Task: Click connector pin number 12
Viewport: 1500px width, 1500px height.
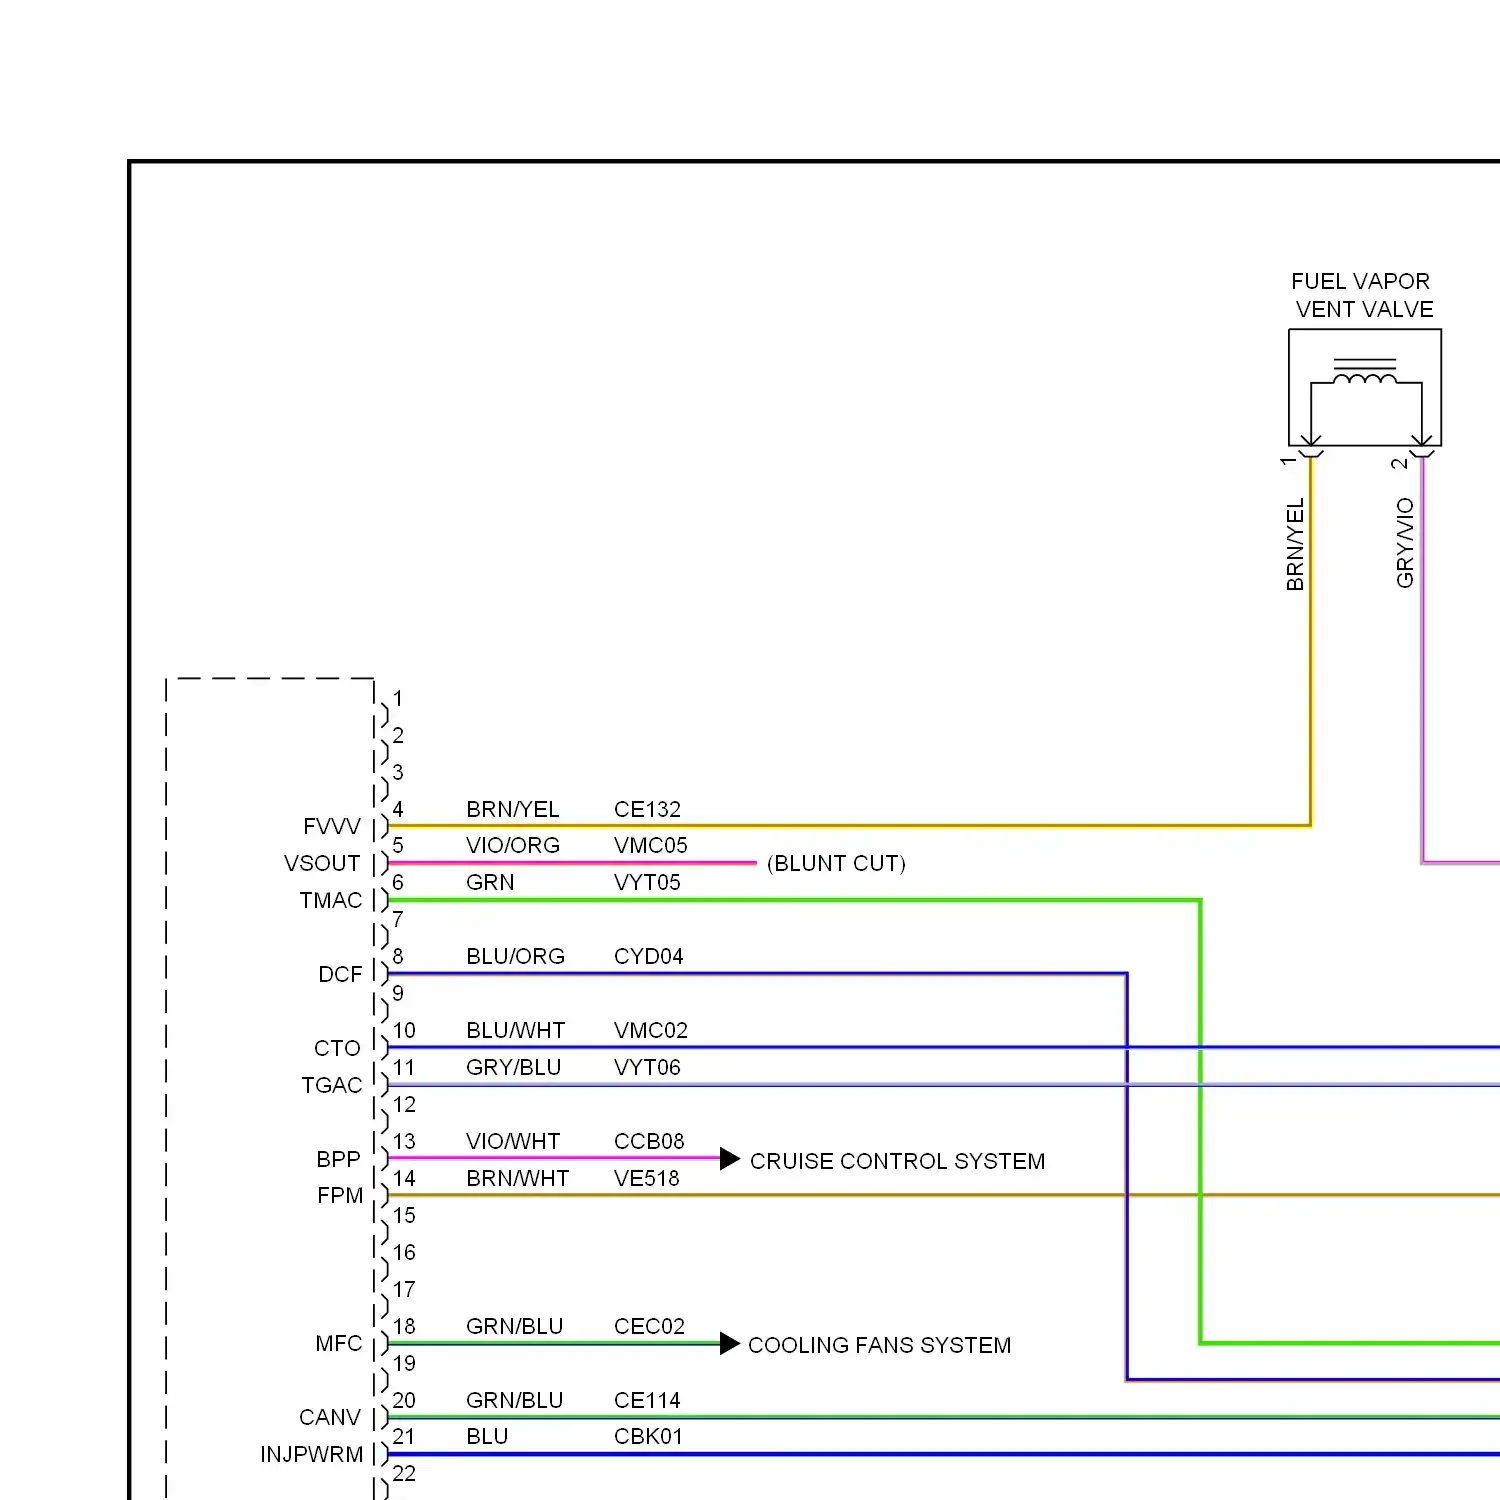Action: 404,1104
